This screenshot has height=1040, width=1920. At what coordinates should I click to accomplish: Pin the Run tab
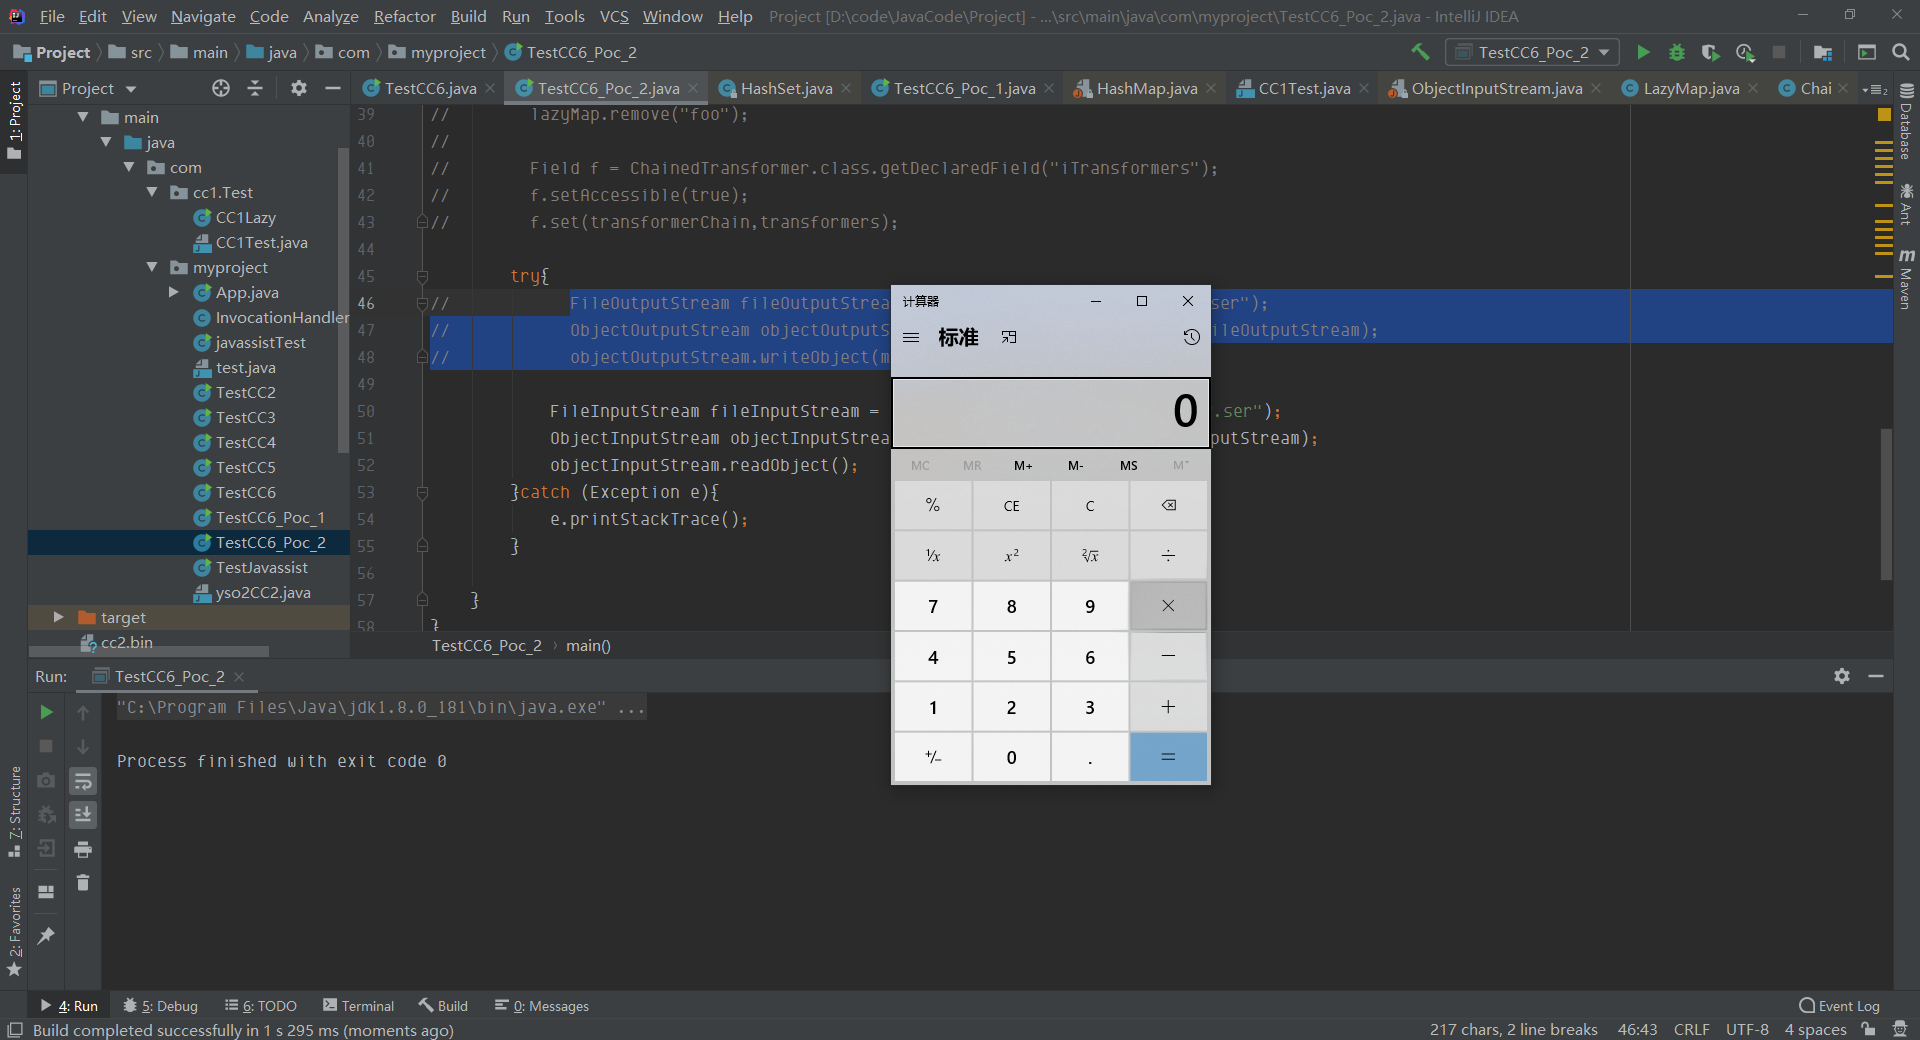pyautogui.click(x=46, y=936)
